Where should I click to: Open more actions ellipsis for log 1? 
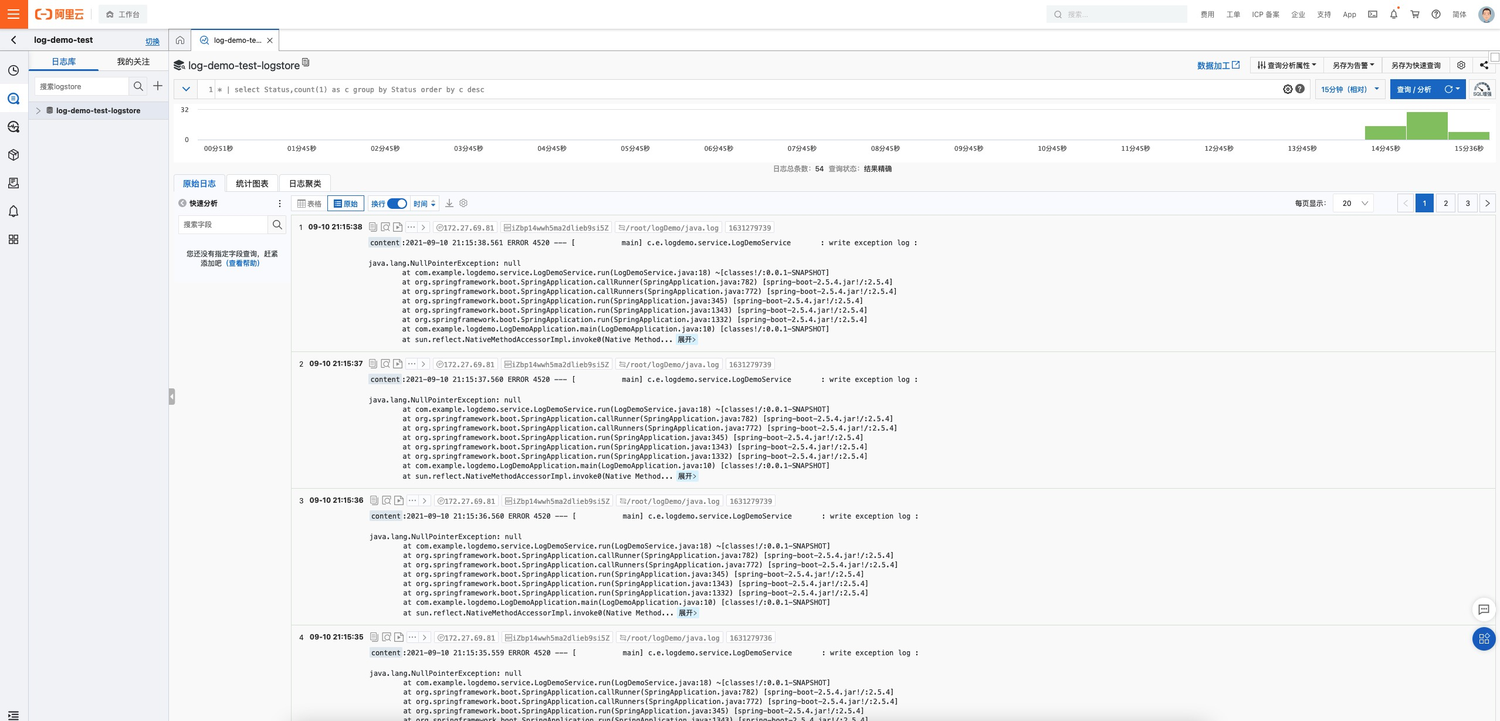pos(410,227)
